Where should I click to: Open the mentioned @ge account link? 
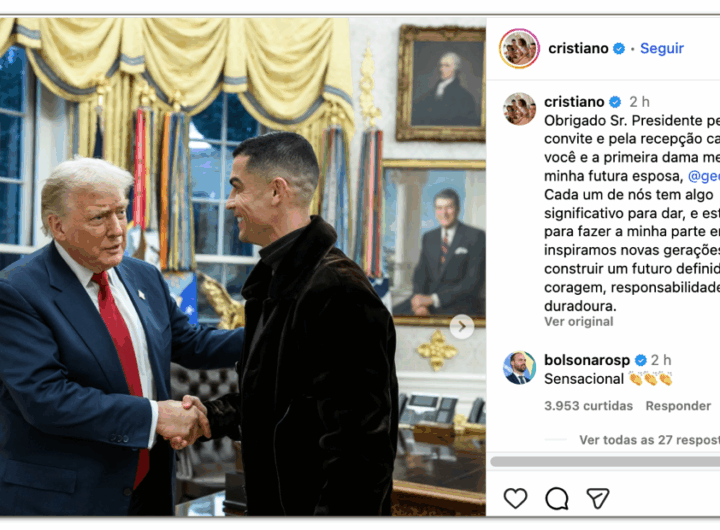click(703, 176)
